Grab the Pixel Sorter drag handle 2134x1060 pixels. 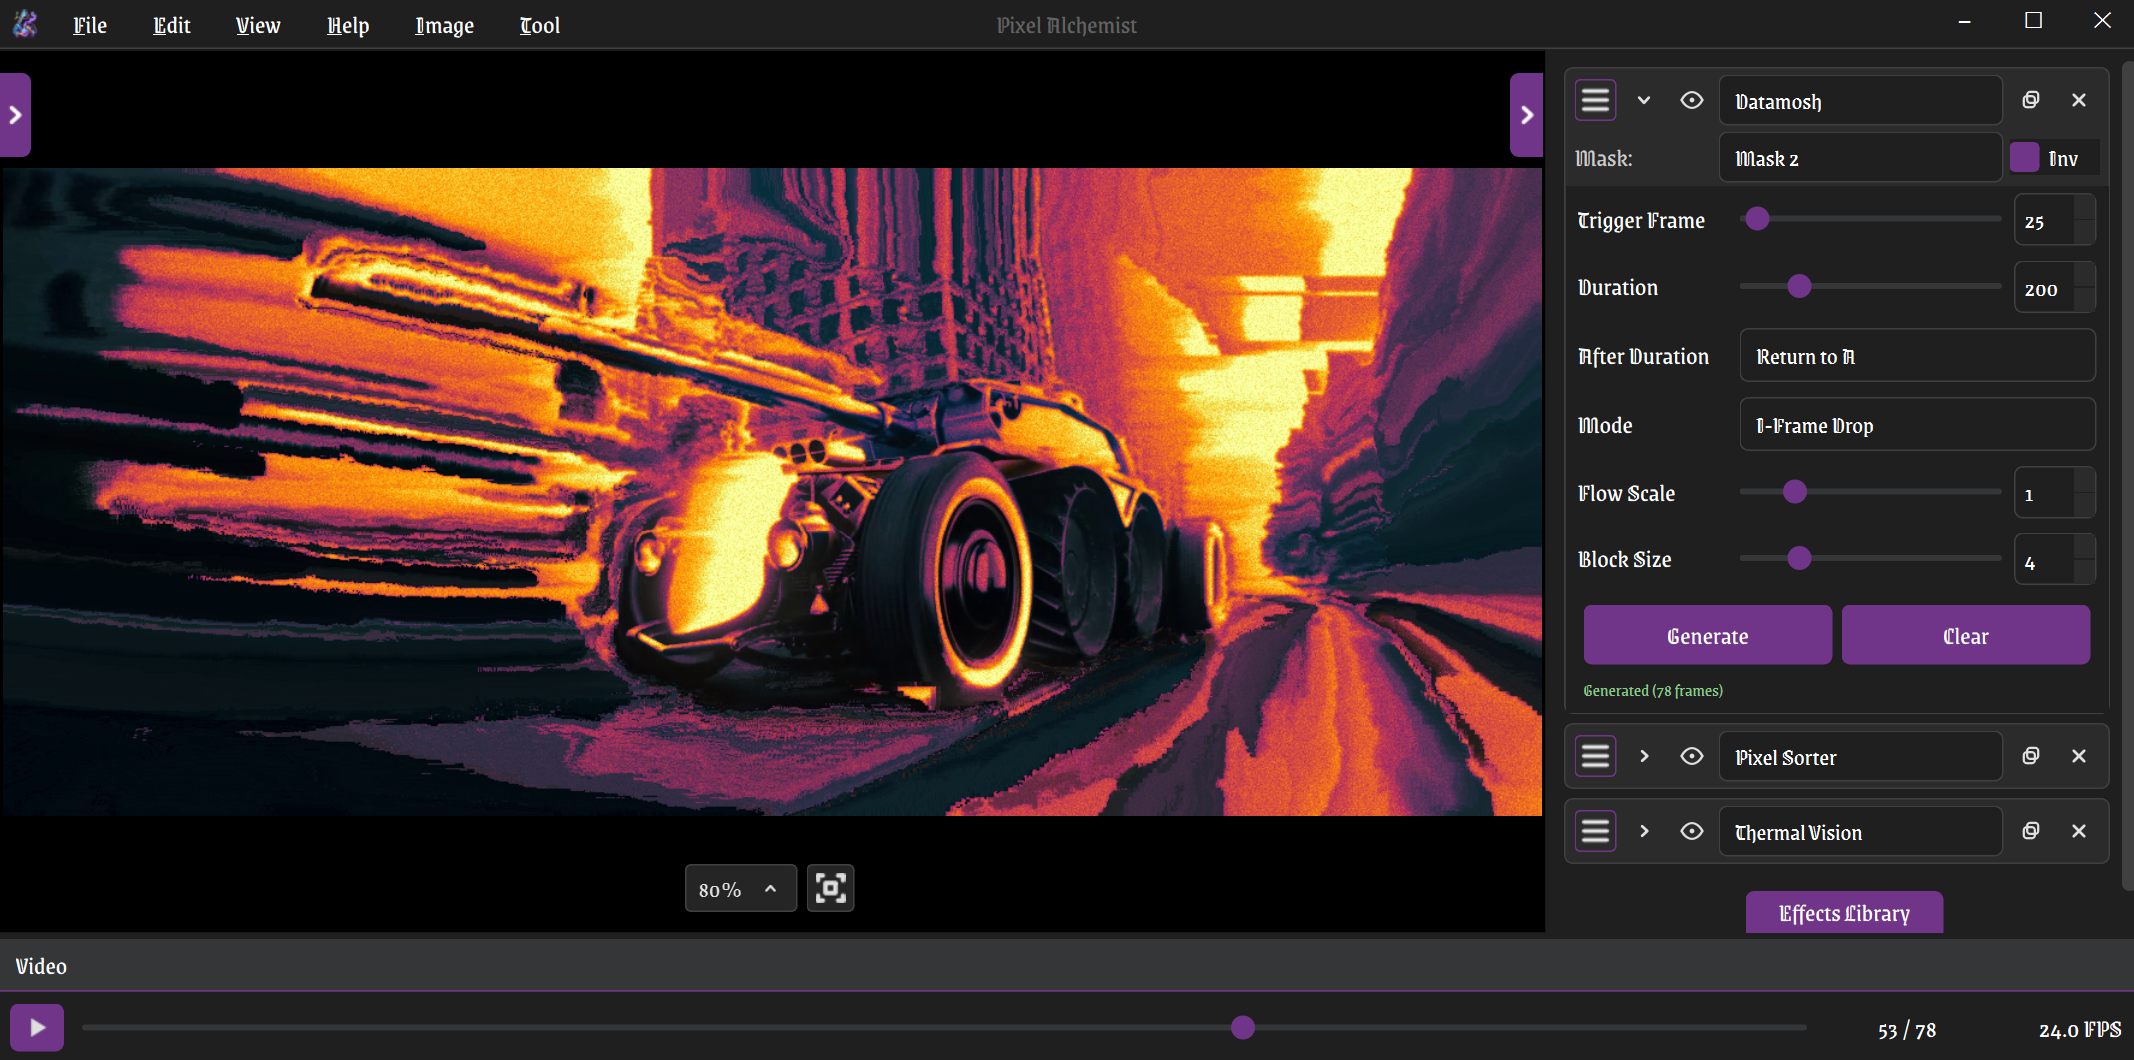(x=1596, y=756)
